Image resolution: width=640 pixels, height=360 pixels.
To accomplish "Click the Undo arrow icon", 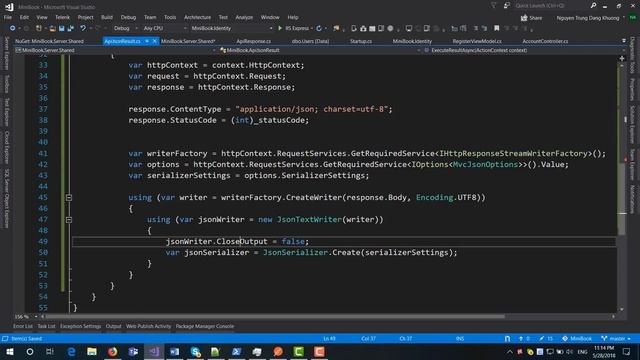I will pyautogui.click(x=83, y=28).
